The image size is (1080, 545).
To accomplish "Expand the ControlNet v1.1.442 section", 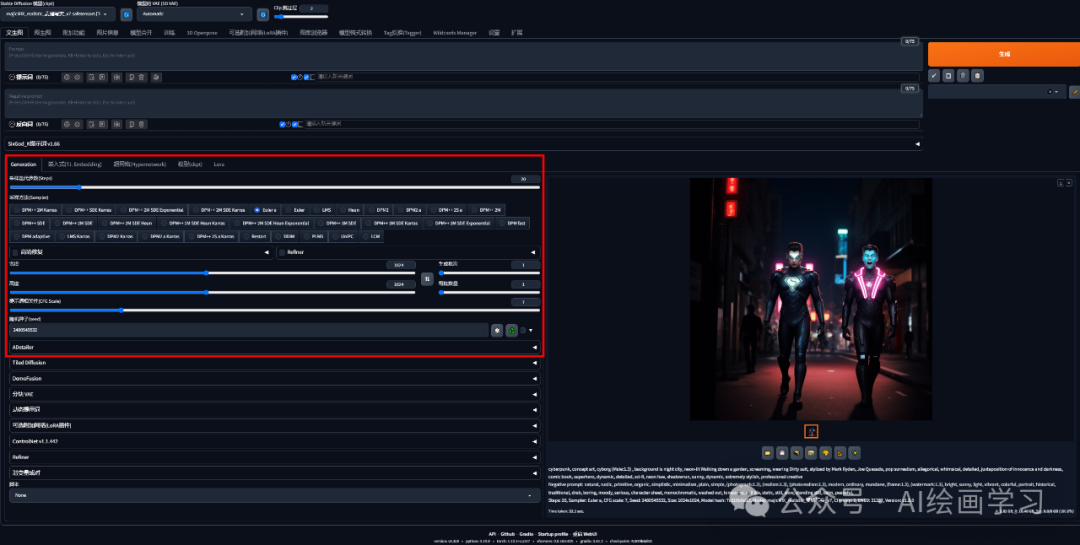I will click(274, 441).
